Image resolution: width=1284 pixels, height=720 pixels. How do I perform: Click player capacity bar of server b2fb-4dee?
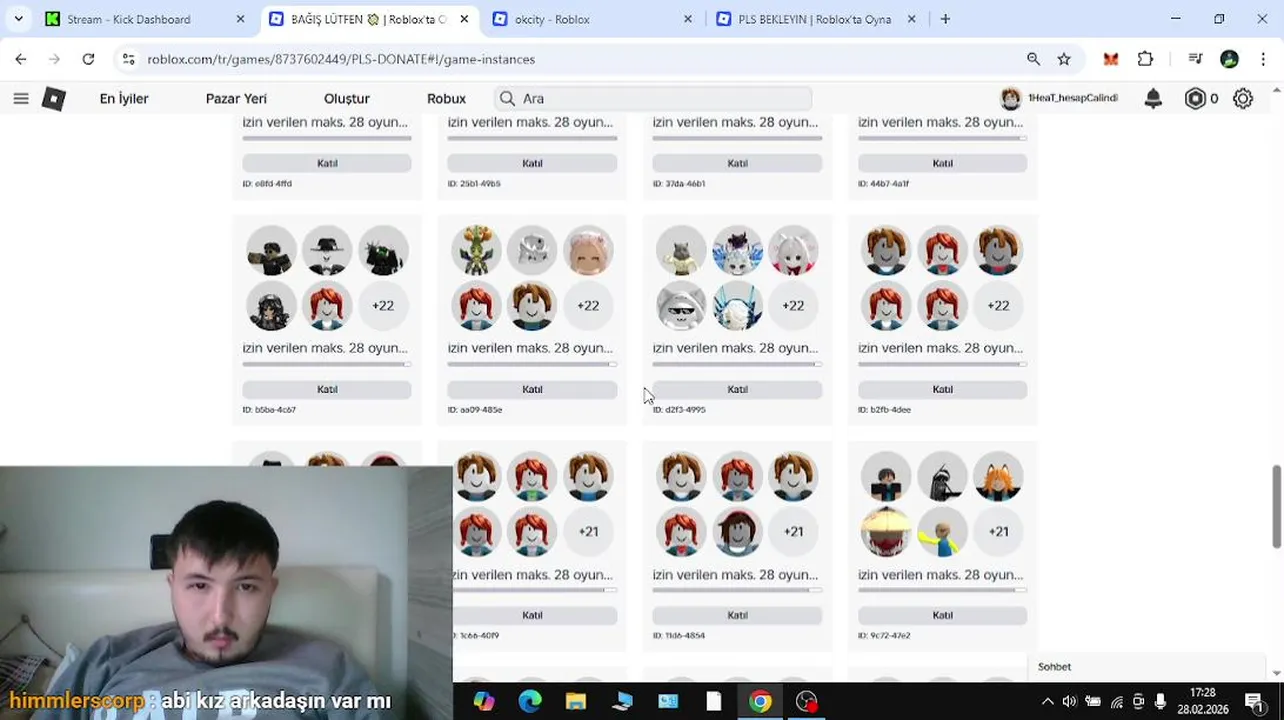pos(942,364)
